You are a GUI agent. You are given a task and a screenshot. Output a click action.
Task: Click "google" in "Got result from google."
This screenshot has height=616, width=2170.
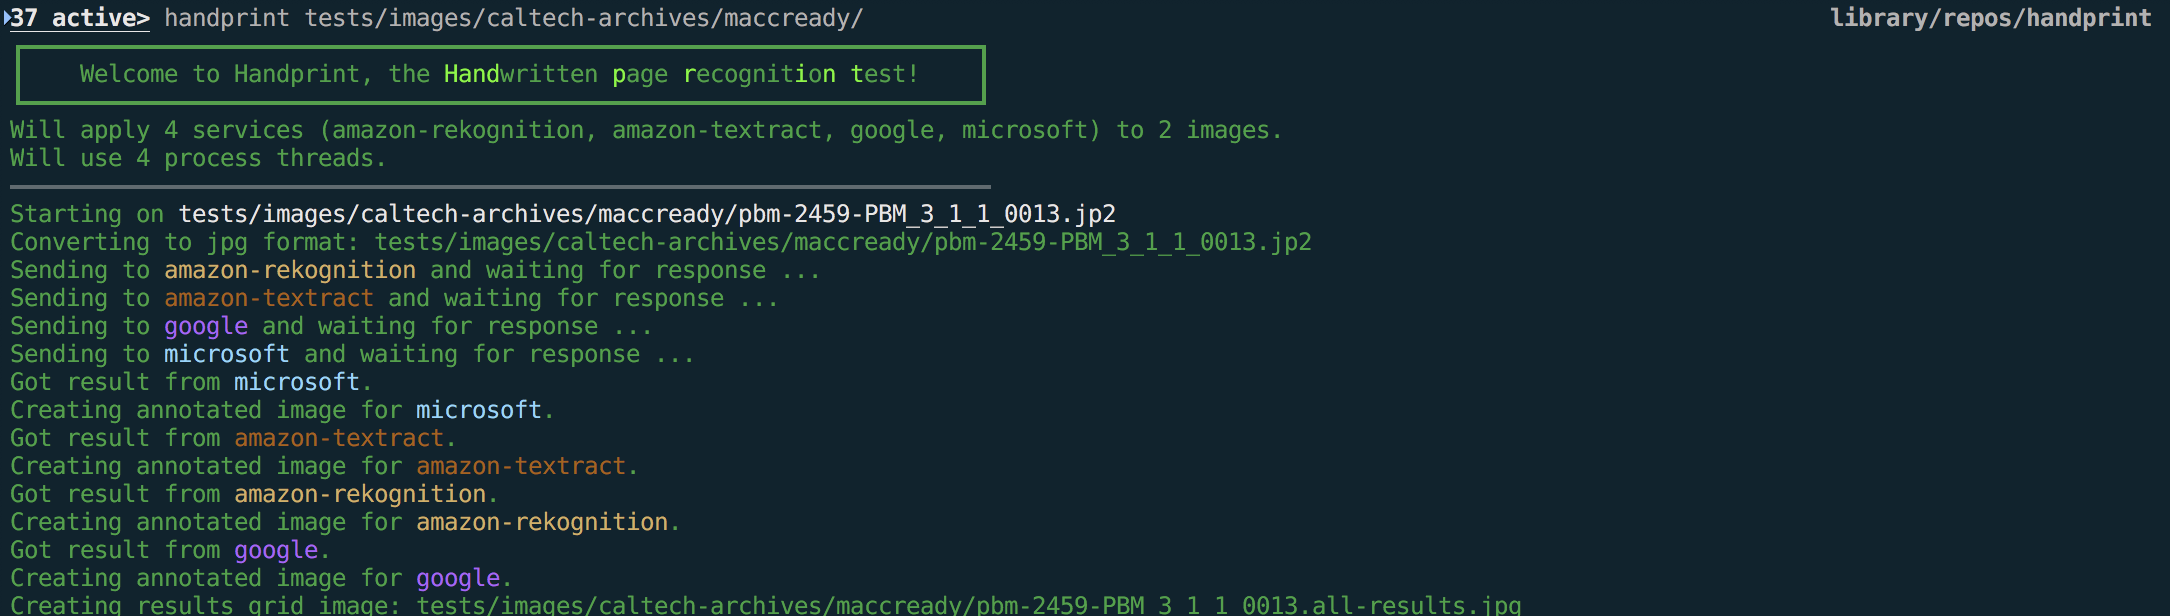coord(276,550)
